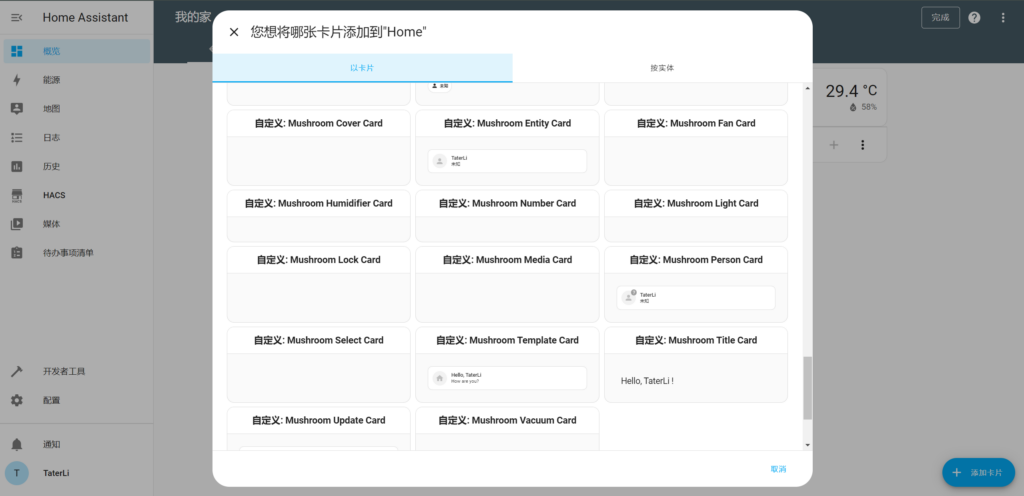The image size is (1024, 496).
Task: Select the Mushroom Template Card
Action: pos(507,365)
